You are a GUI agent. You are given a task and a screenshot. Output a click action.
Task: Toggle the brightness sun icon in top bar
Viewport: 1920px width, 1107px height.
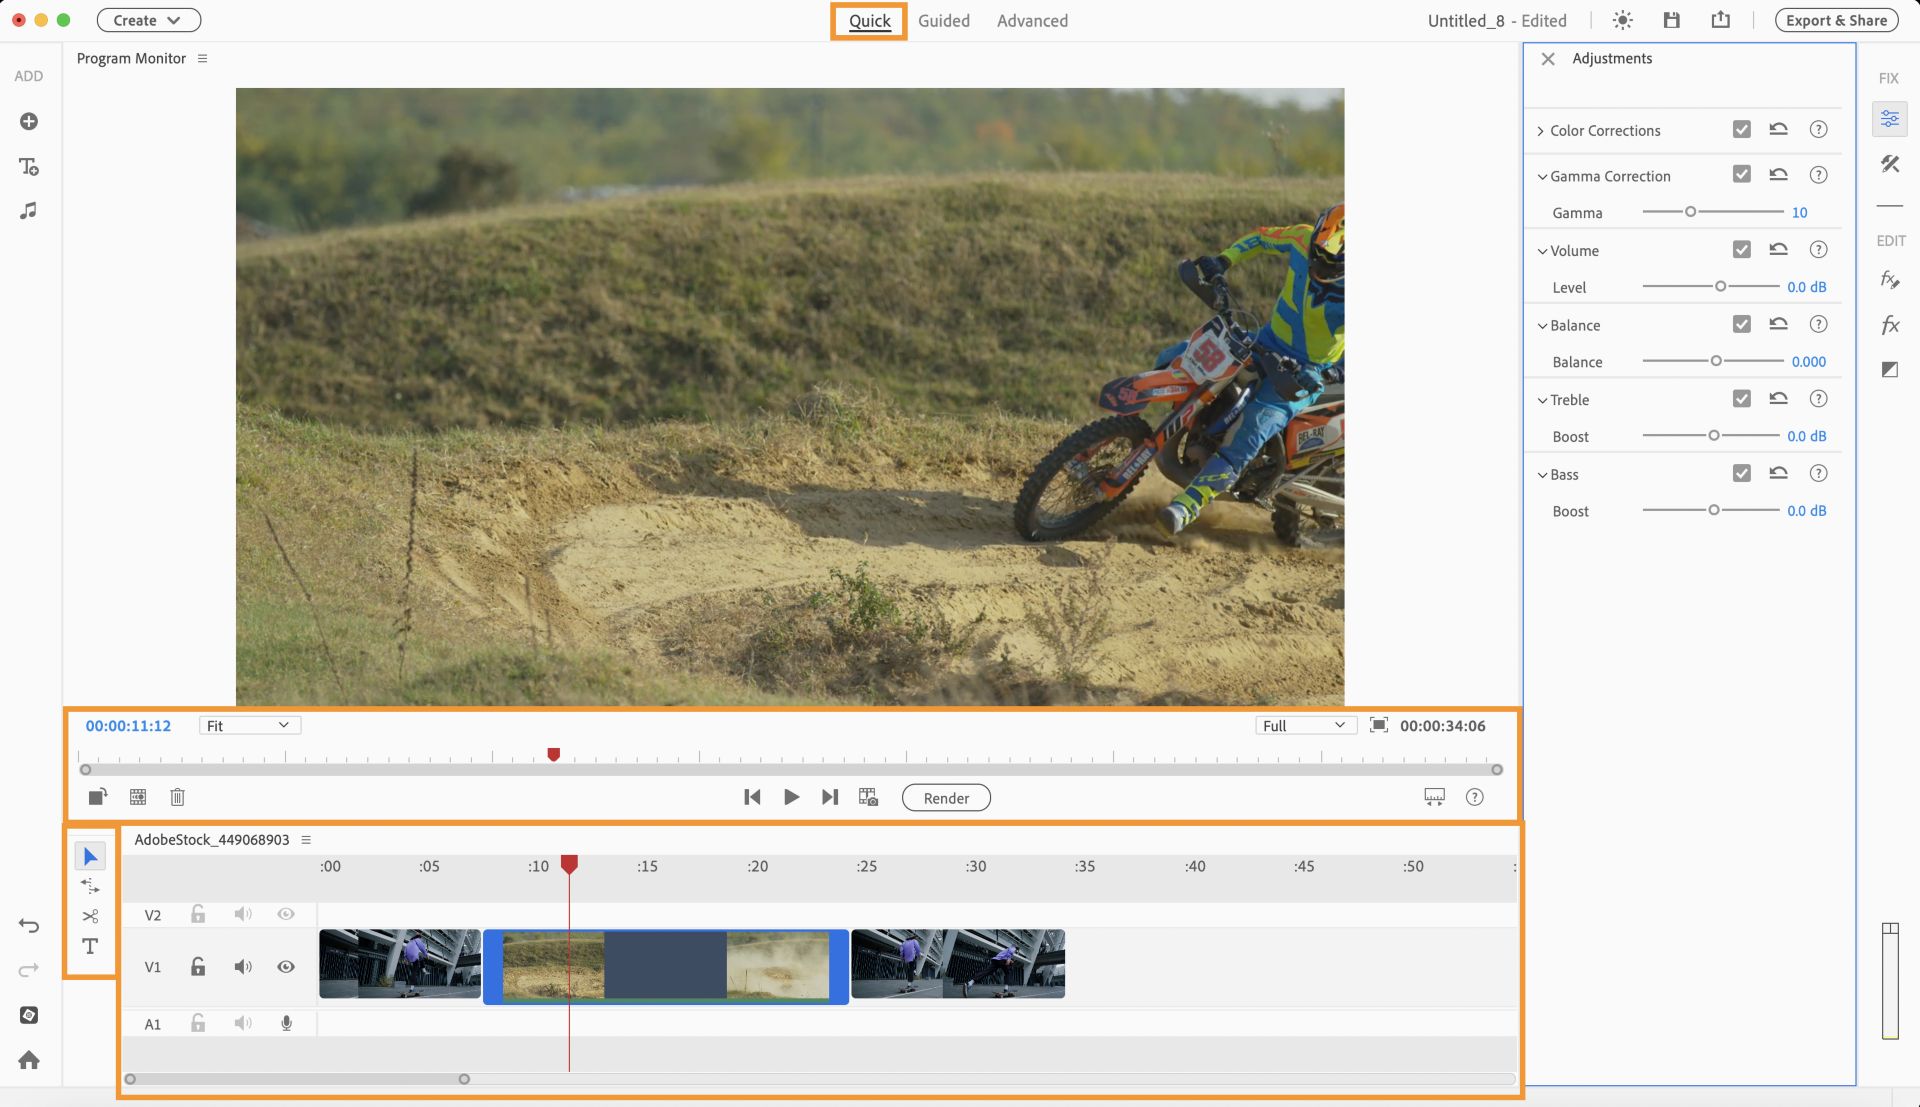click(x=1622, y=20)
